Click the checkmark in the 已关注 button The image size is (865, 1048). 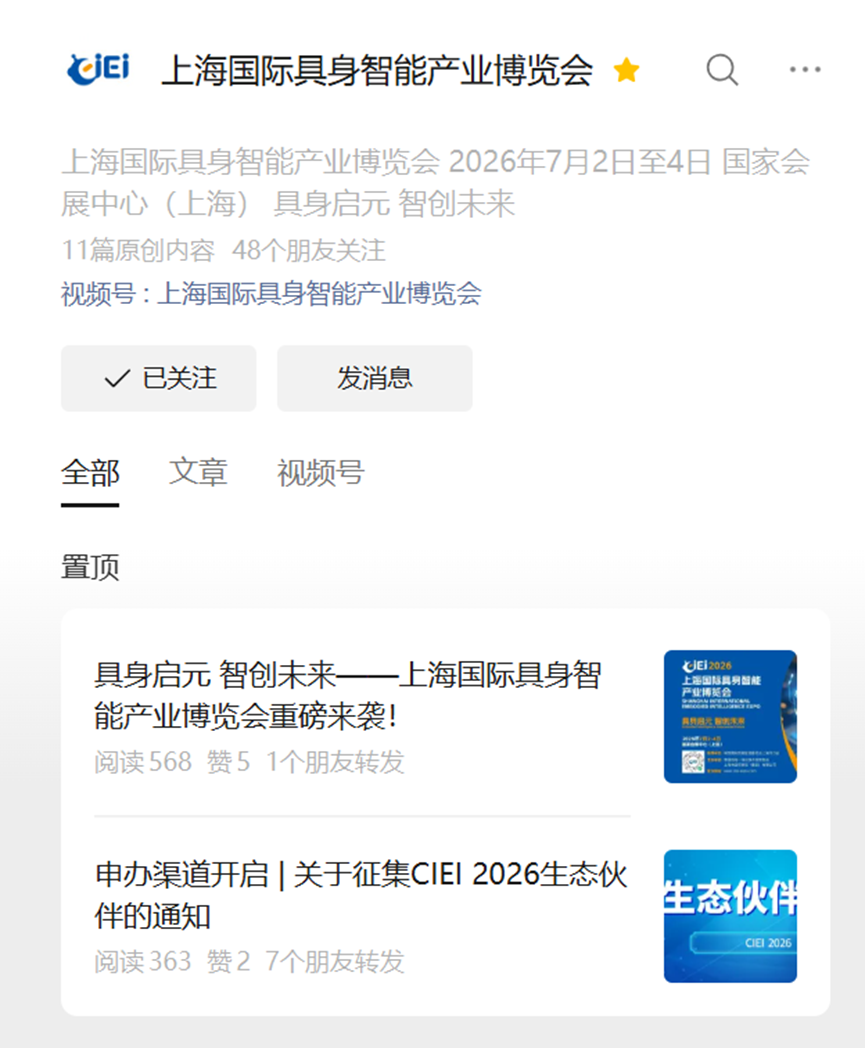[117, 379]
